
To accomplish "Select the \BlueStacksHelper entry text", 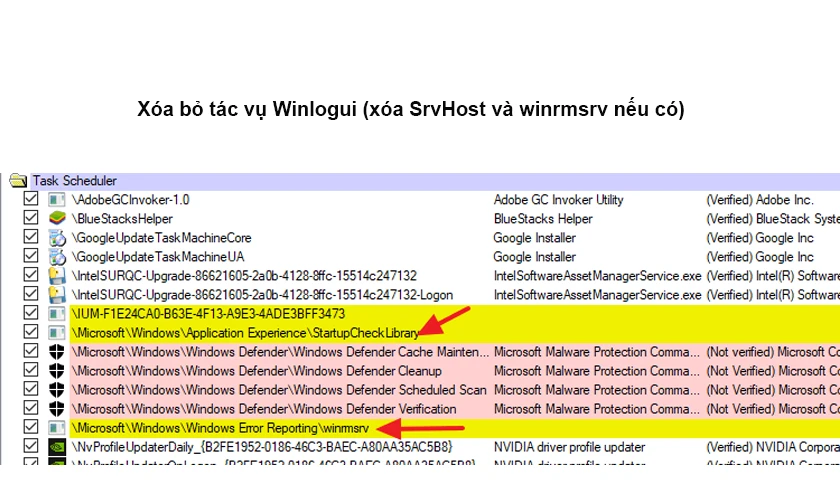I will click(x=123, y=219).
